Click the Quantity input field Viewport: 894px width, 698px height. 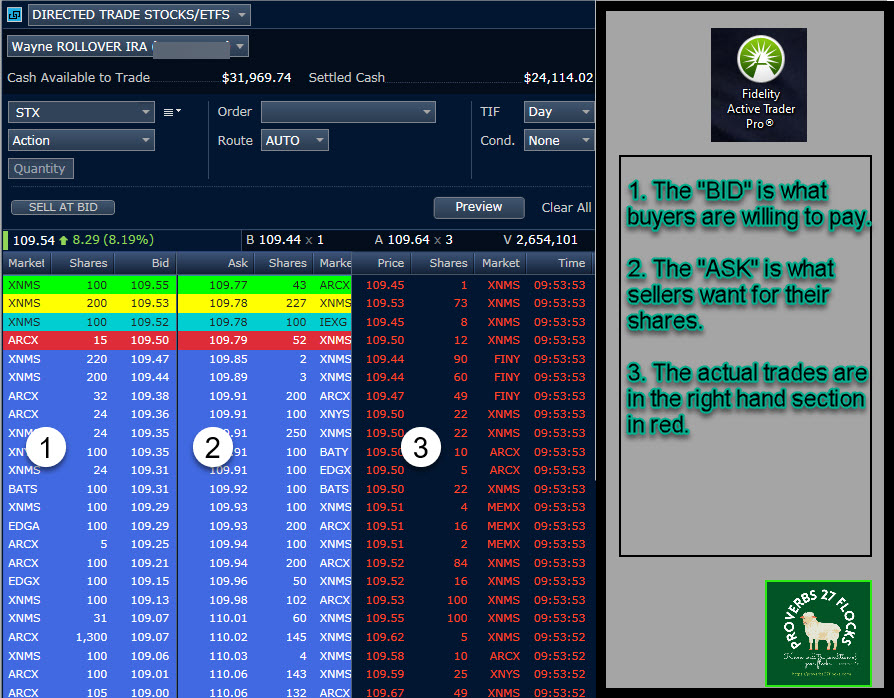pos(41,169)
